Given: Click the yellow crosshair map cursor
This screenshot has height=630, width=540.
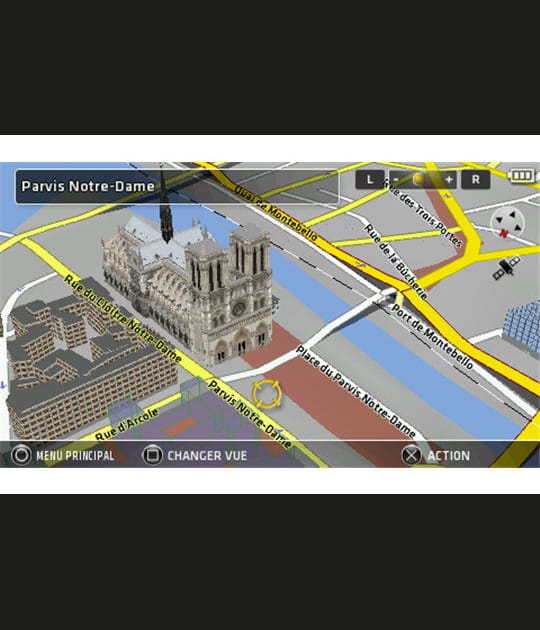Looking at the screenshot, I should (266, 394).
